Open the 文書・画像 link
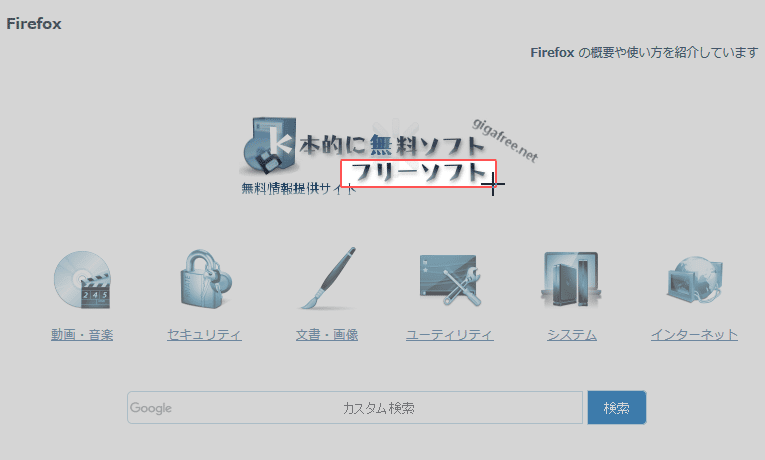This screenshot has width=765, height=460. point(327,335)
